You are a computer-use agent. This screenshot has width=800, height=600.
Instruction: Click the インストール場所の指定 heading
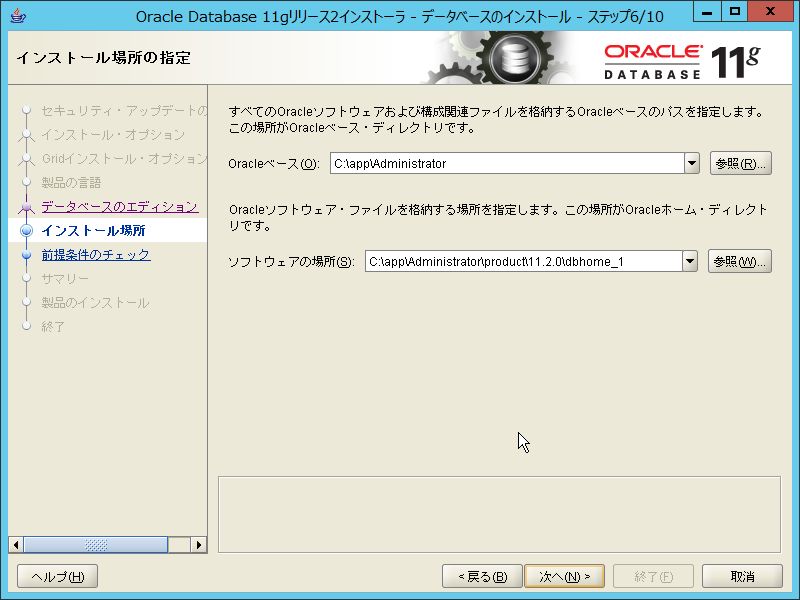point(104,58)
